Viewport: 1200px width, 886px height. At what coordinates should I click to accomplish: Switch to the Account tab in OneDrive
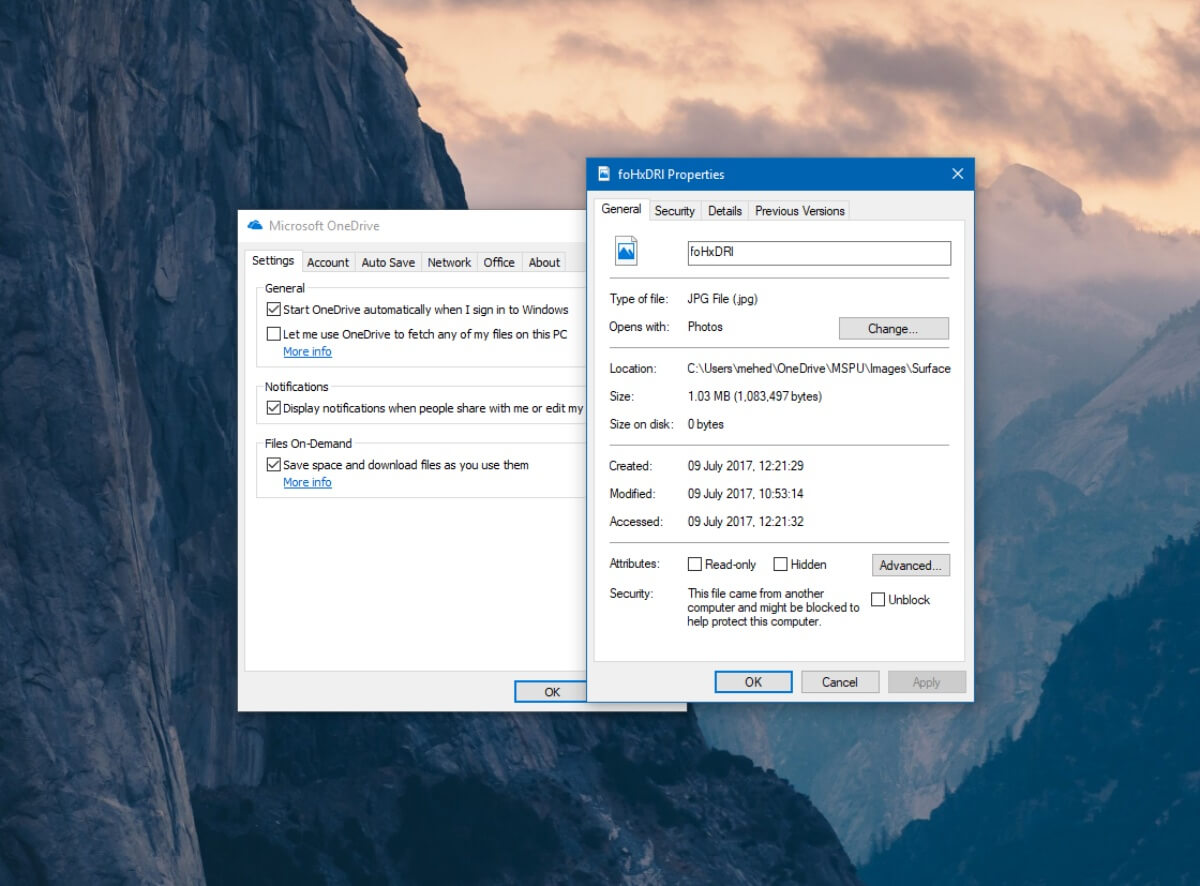328,262
